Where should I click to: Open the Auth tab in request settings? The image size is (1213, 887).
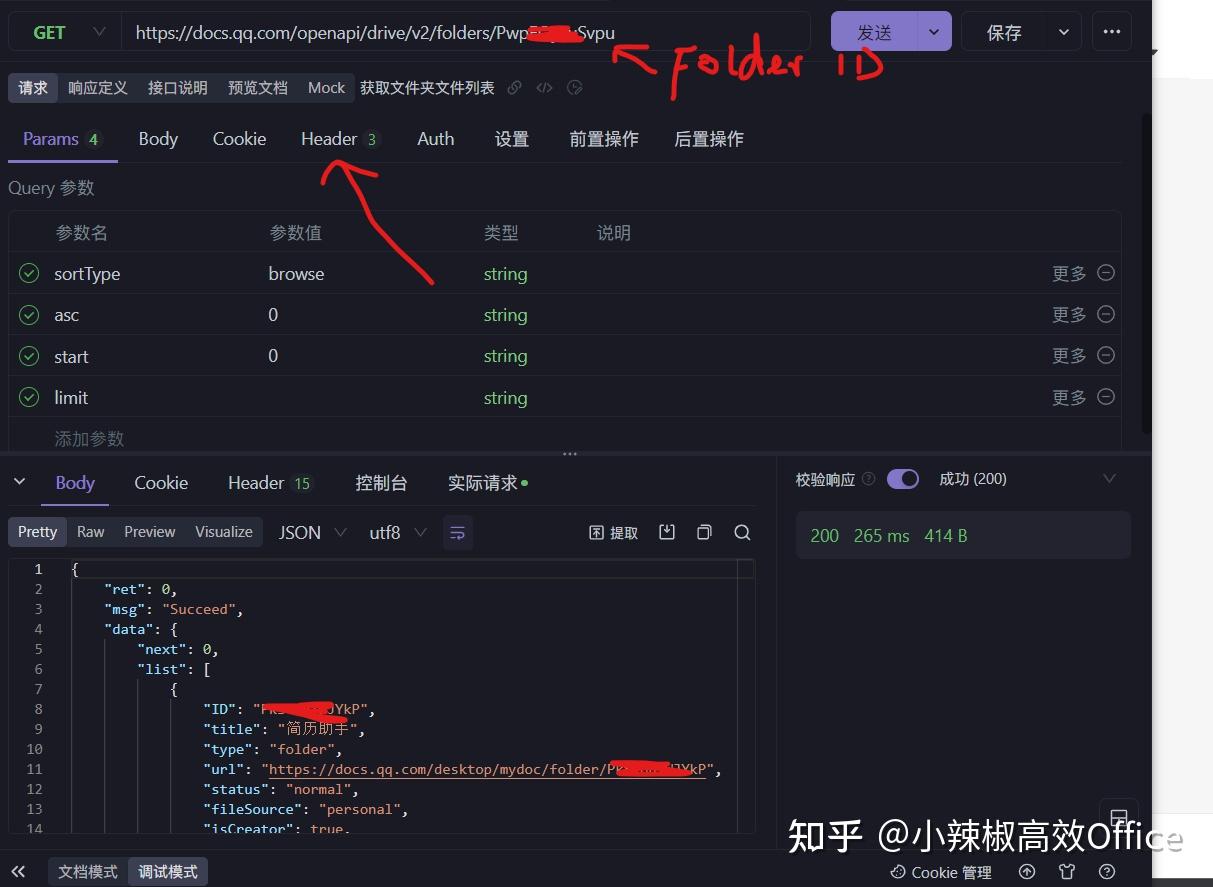(x=435, y=139)
